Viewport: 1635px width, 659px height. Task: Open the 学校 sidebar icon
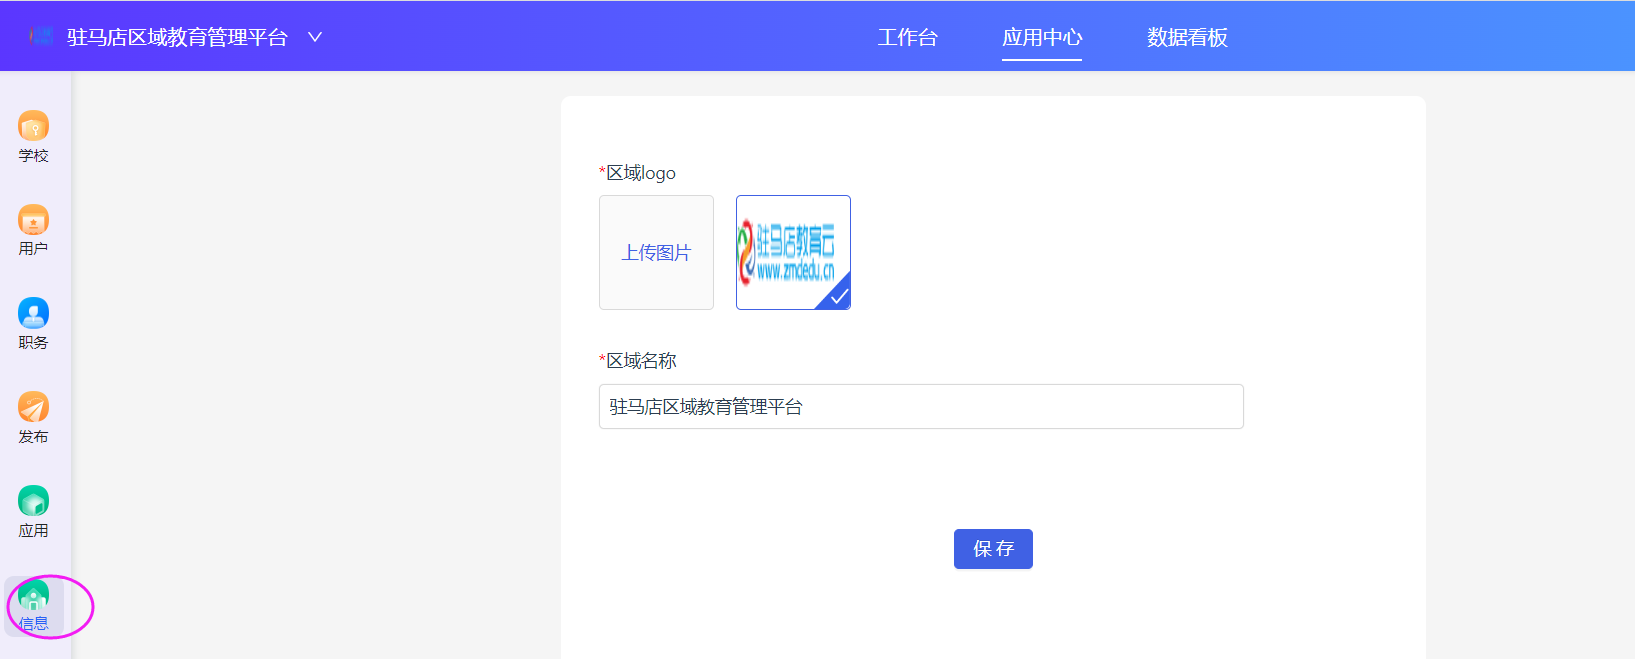33,126
